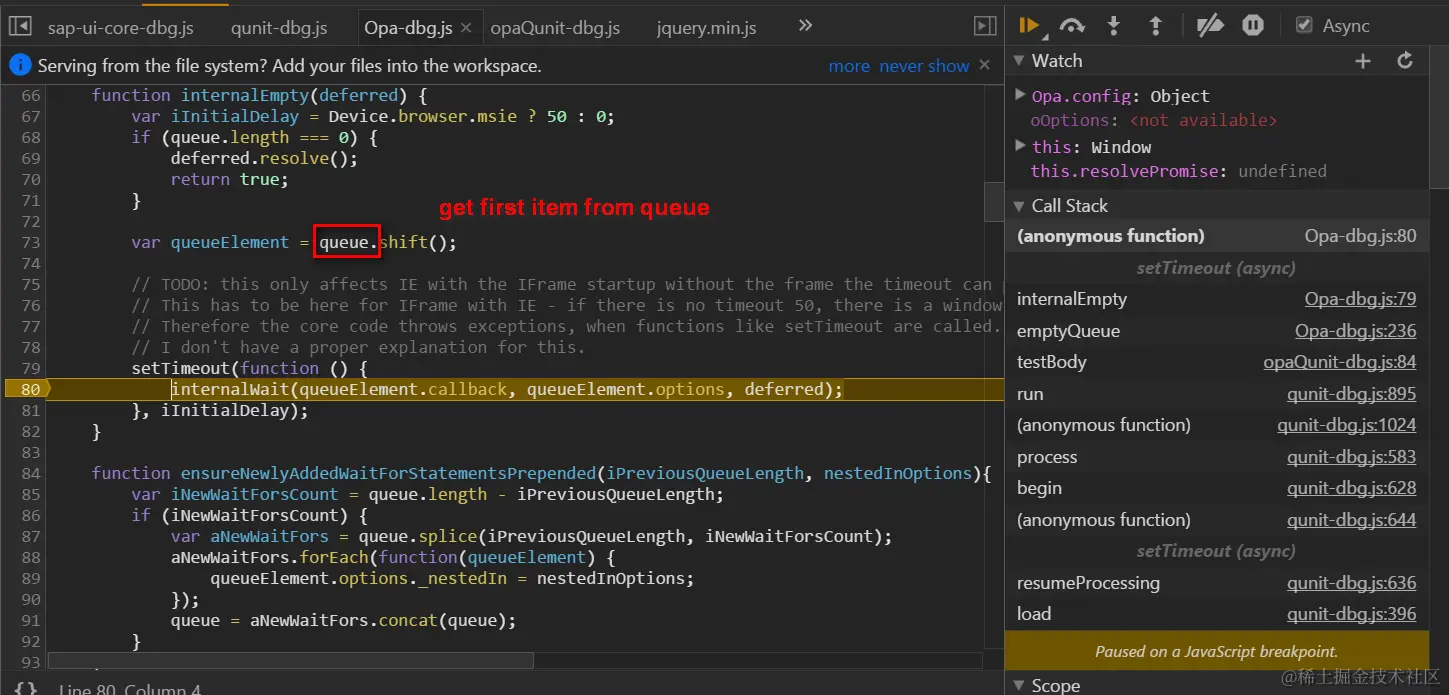This screenshot has height=695, width=1449.
Task: Open qunit-dbg.js:1024 link
Action: pyautogui.click(x=1346, y=425)
